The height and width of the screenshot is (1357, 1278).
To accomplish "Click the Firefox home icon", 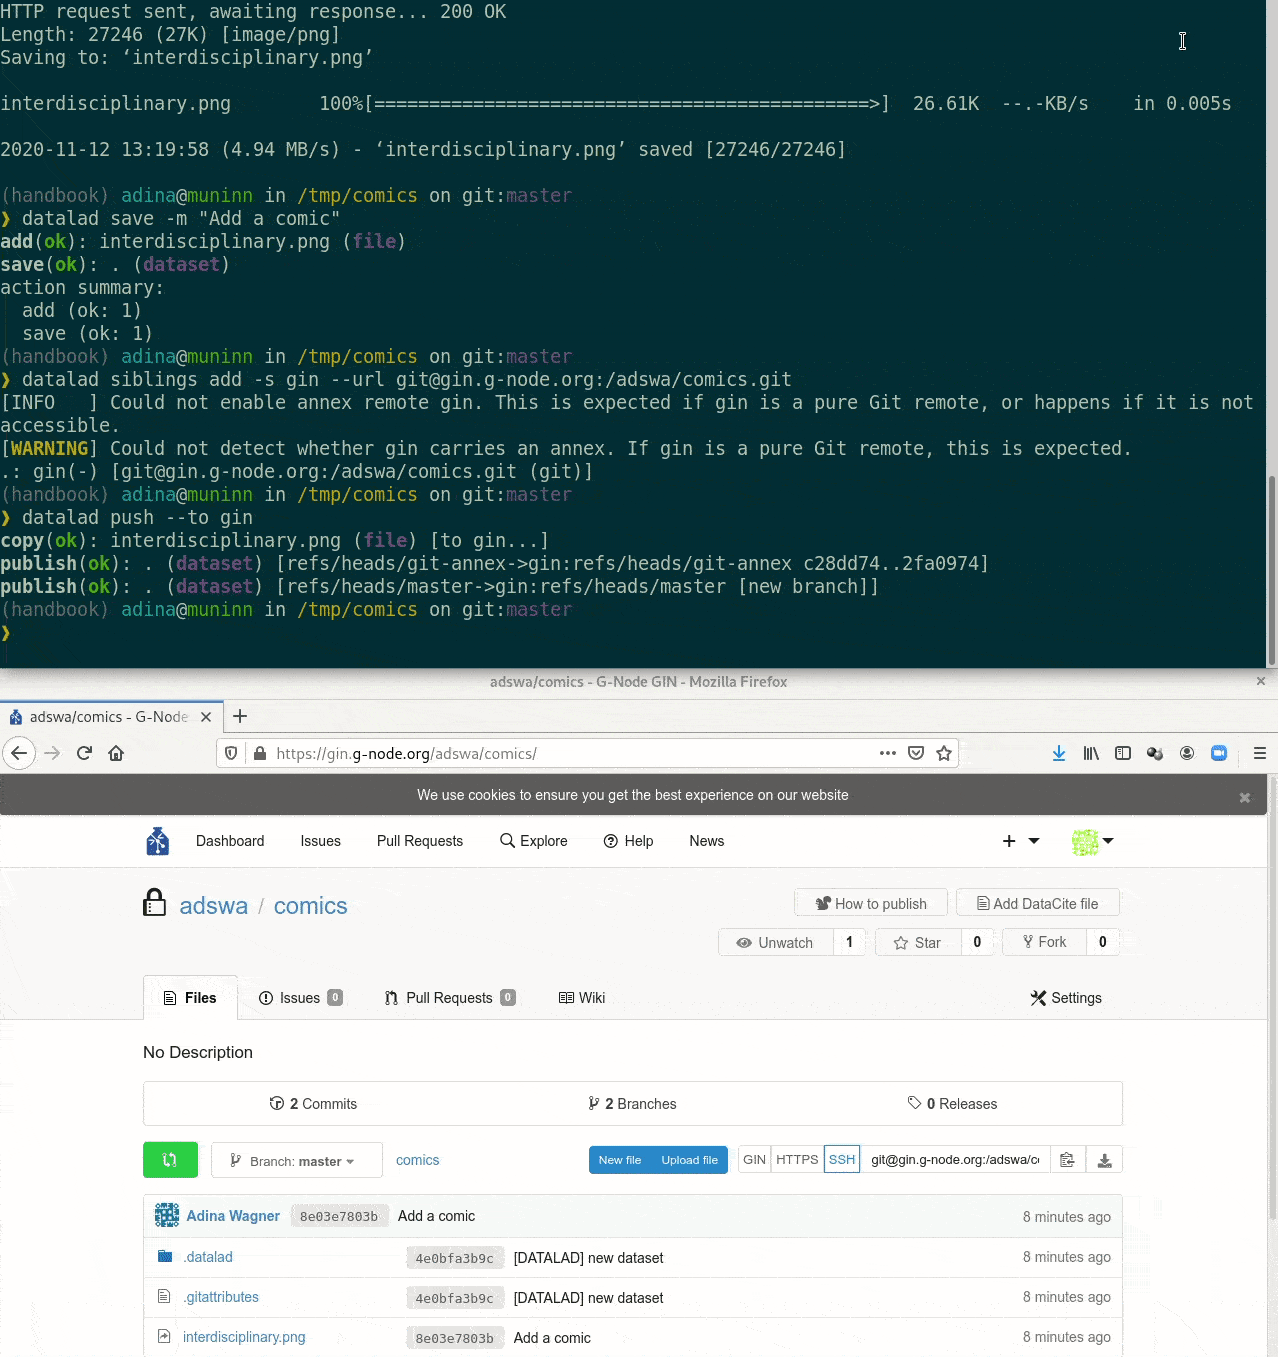I will pos(116,753).
